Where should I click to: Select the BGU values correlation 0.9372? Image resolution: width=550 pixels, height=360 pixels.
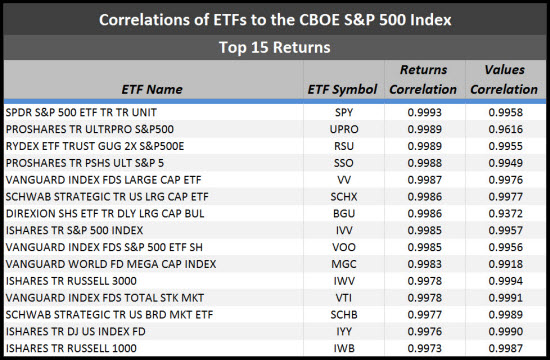coord(505,213)
